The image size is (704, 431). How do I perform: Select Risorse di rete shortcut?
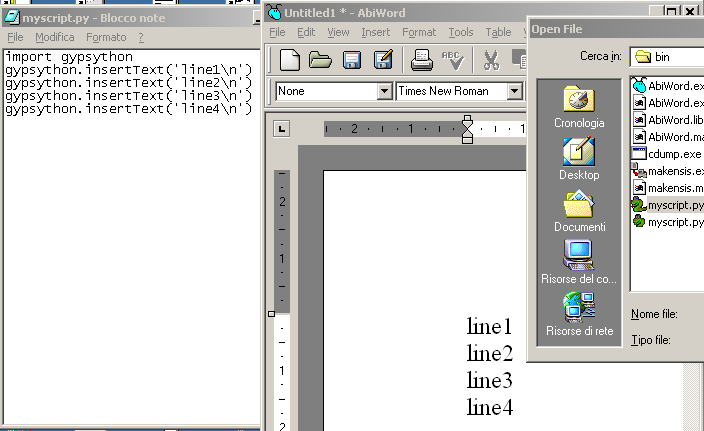[x=579, y=314]
